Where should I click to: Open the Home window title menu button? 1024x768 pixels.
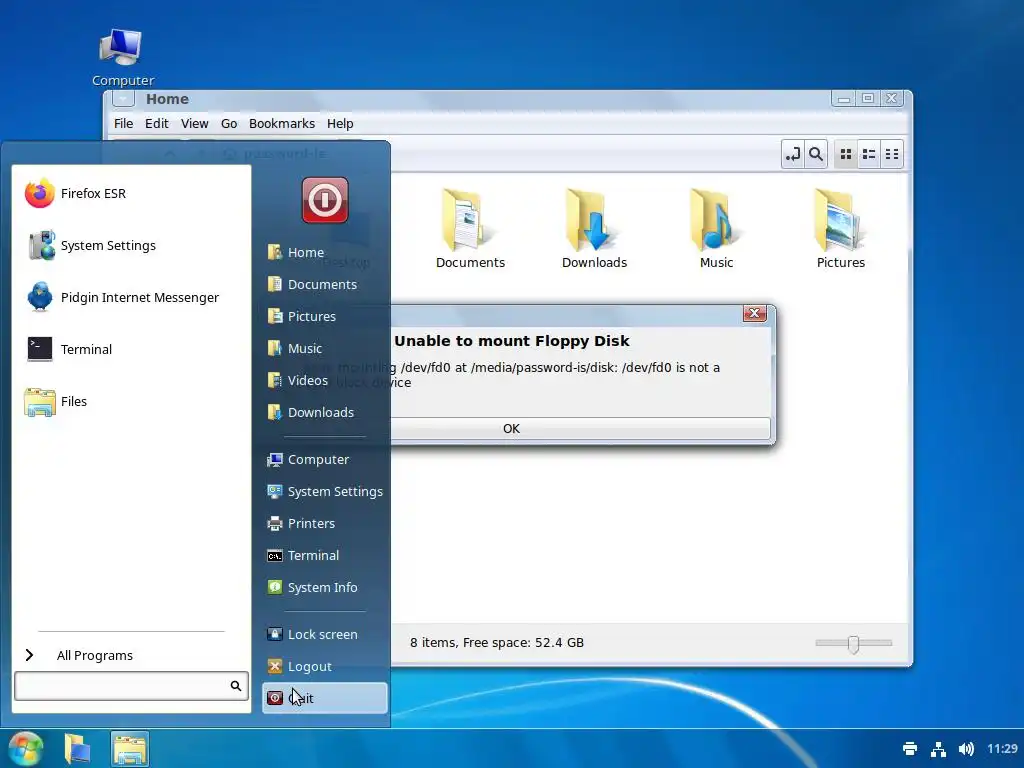click(123, 99)
